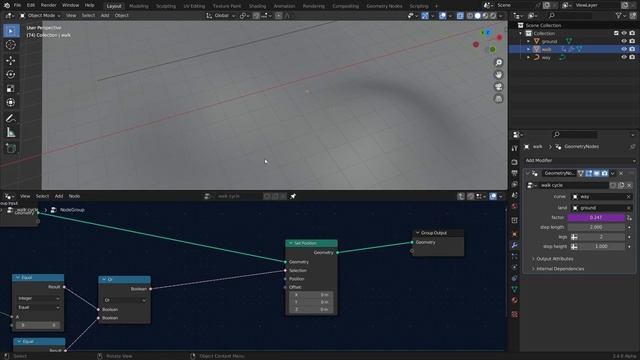This screenshot has height=360, width=640.
Task: Open node editor Node menu
Action: [x=74, y=196]
